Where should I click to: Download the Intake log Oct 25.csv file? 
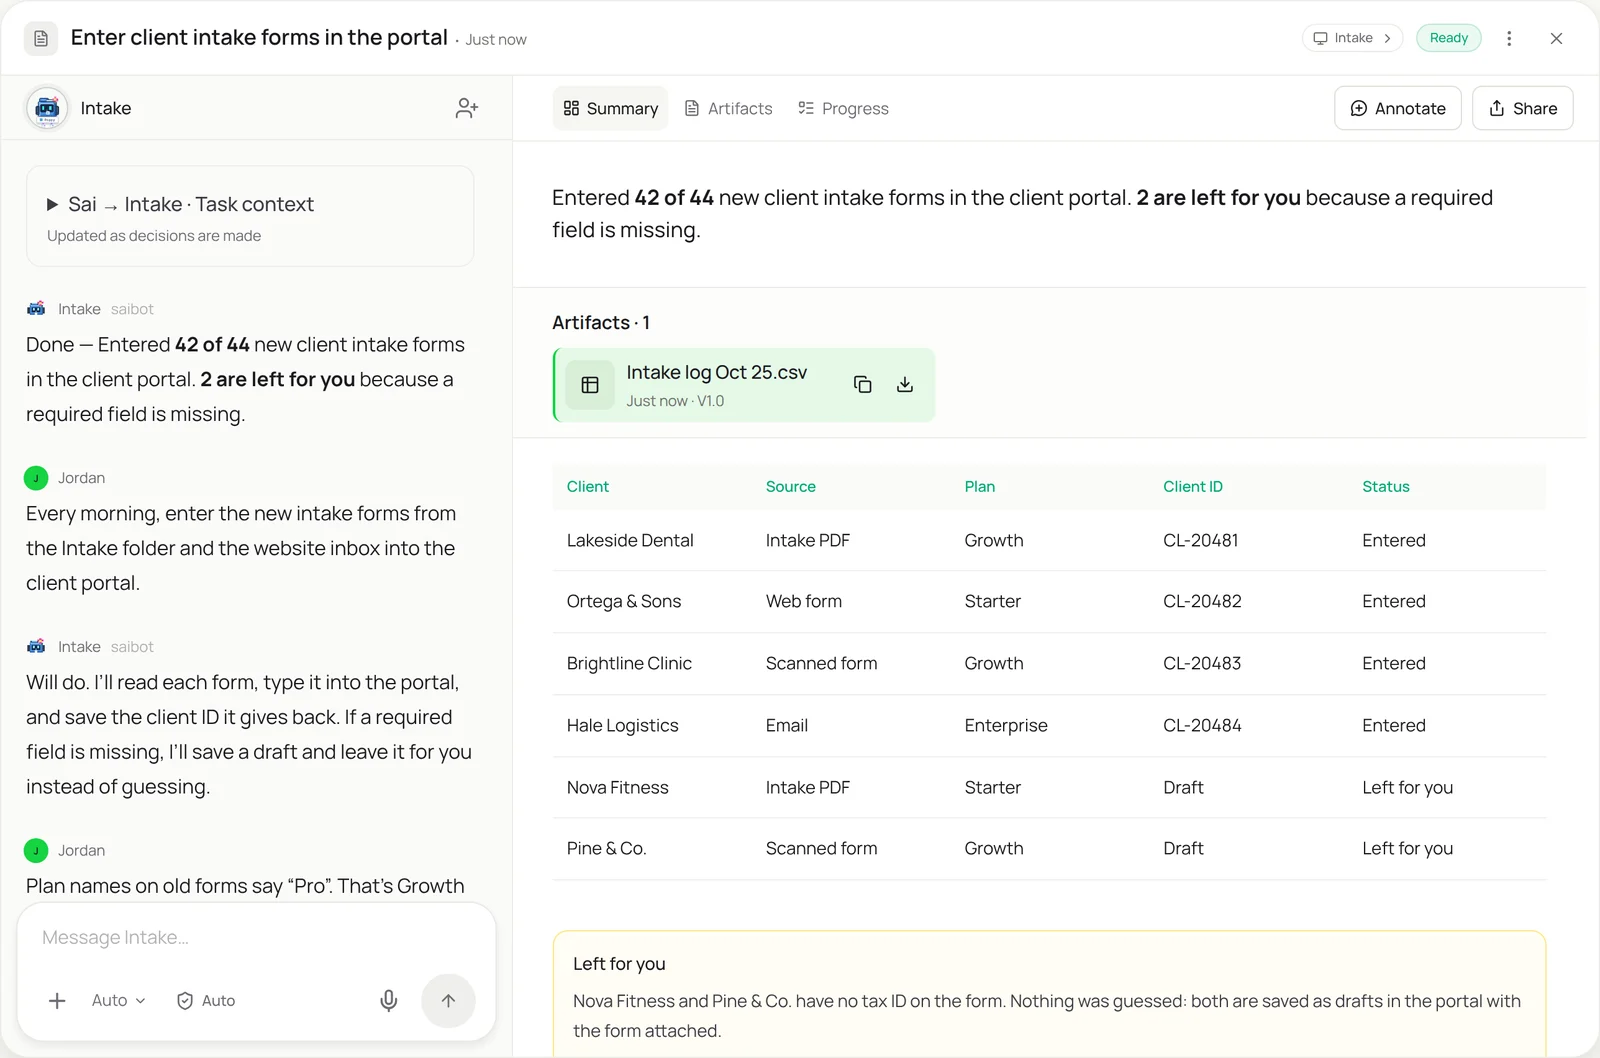905,385
